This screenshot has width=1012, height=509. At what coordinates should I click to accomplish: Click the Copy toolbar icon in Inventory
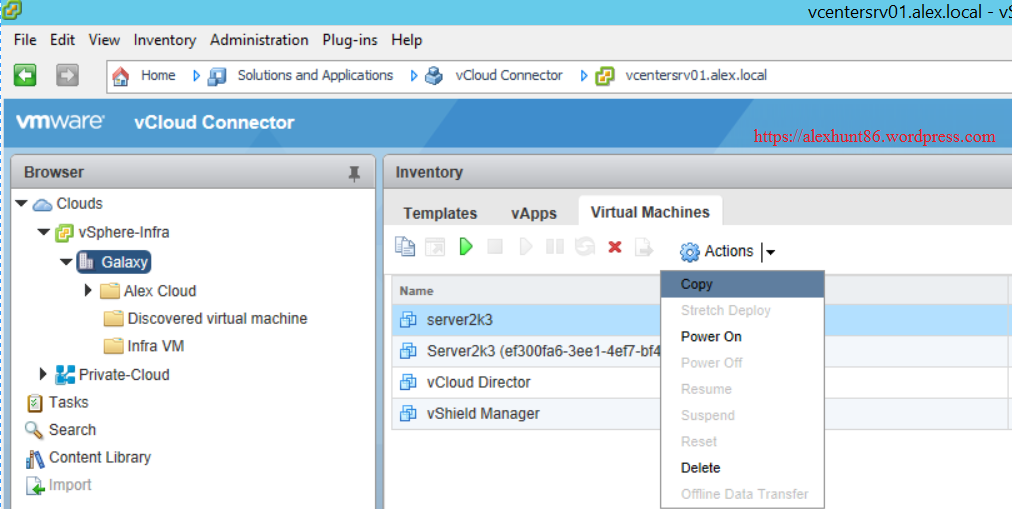(x=405, y=247)
